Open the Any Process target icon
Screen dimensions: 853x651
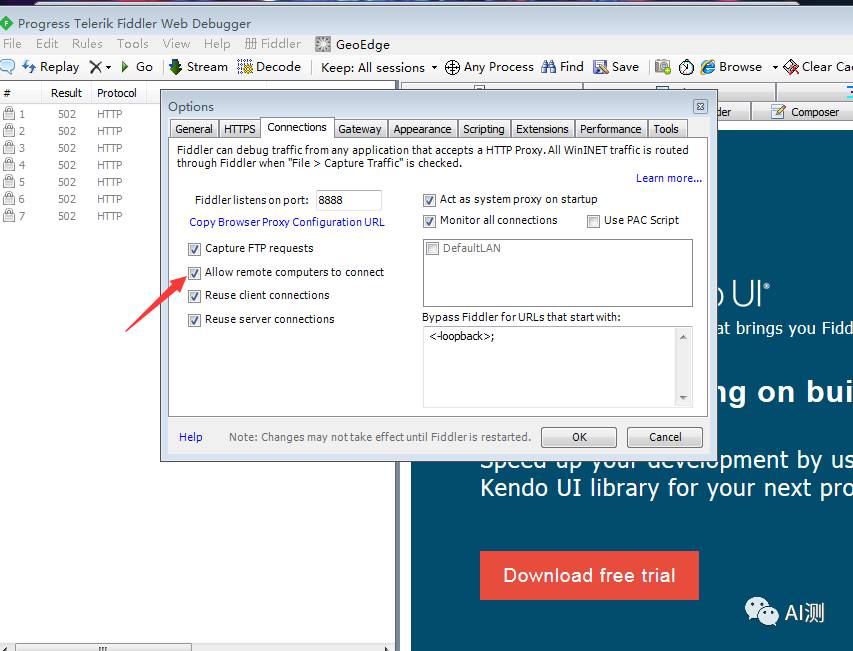pos(489,66)
